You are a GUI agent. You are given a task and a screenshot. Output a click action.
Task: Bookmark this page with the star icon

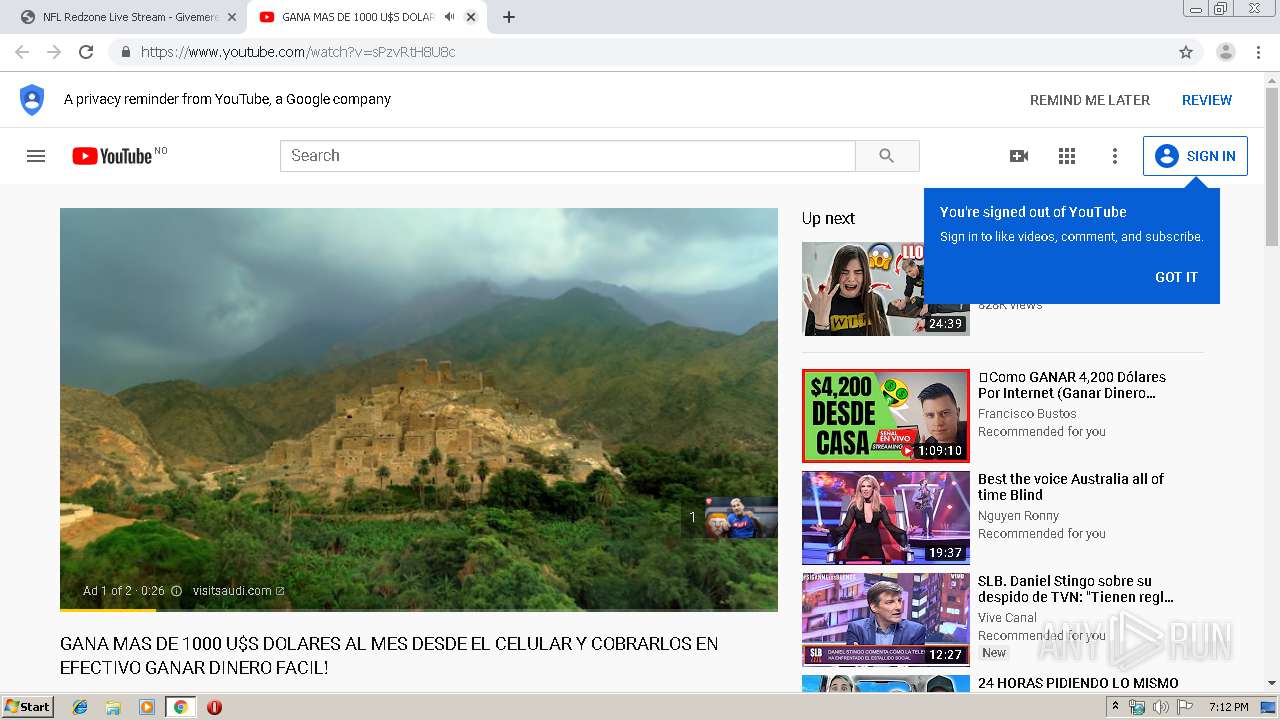(x=1186, y=52)
